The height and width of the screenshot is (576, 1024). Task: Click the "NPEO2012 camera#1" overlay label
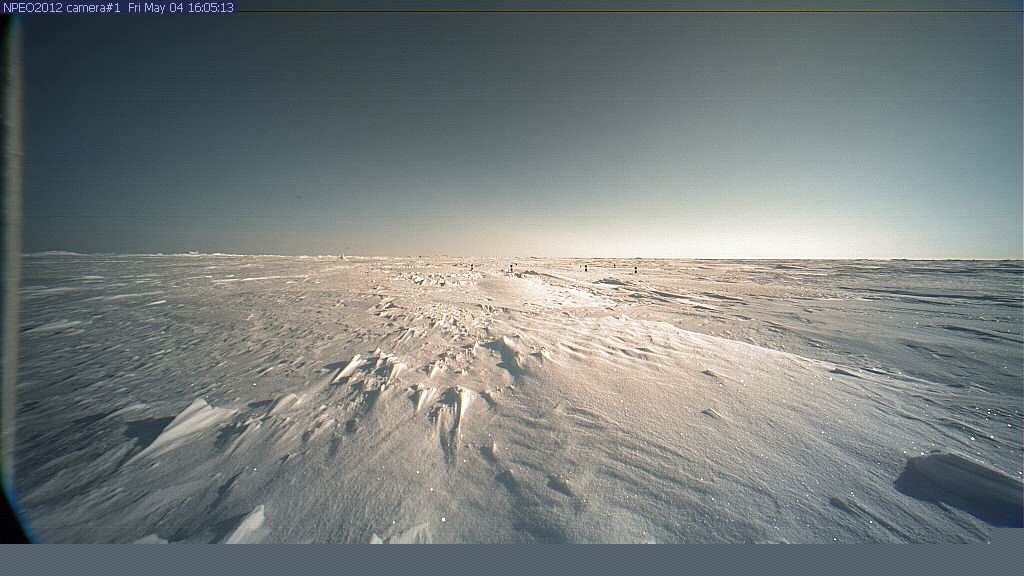coord(62,7)
